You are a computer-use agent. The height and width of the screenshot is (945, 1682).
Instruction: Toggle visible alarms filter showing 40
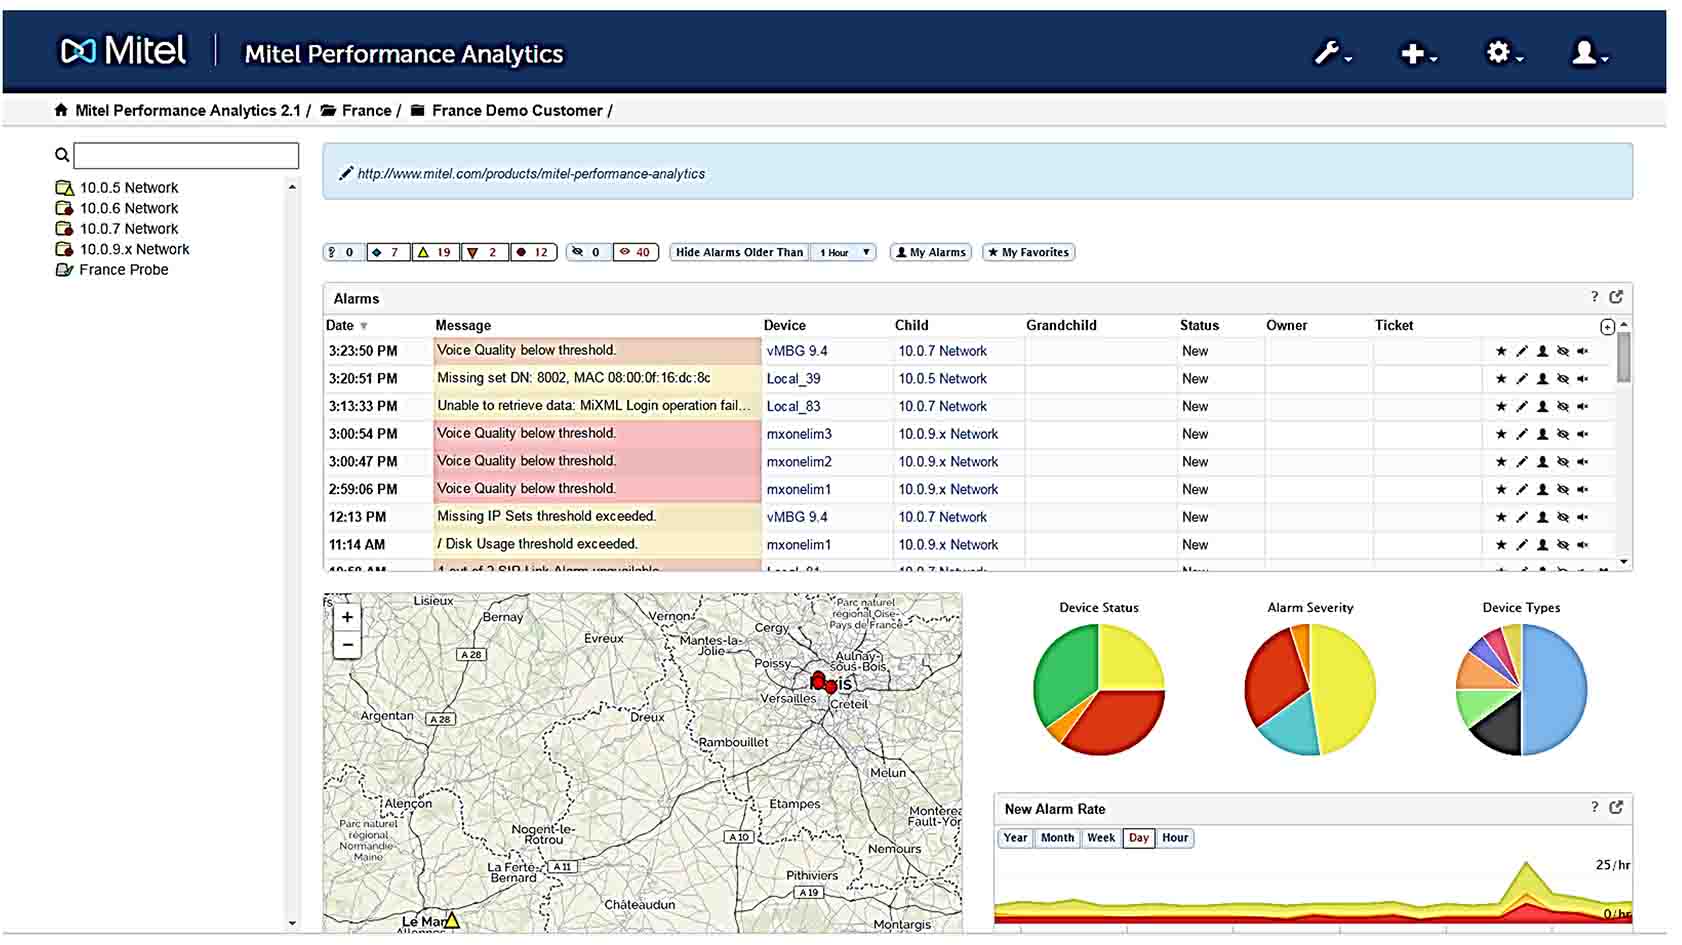click(x=635, y=252)
